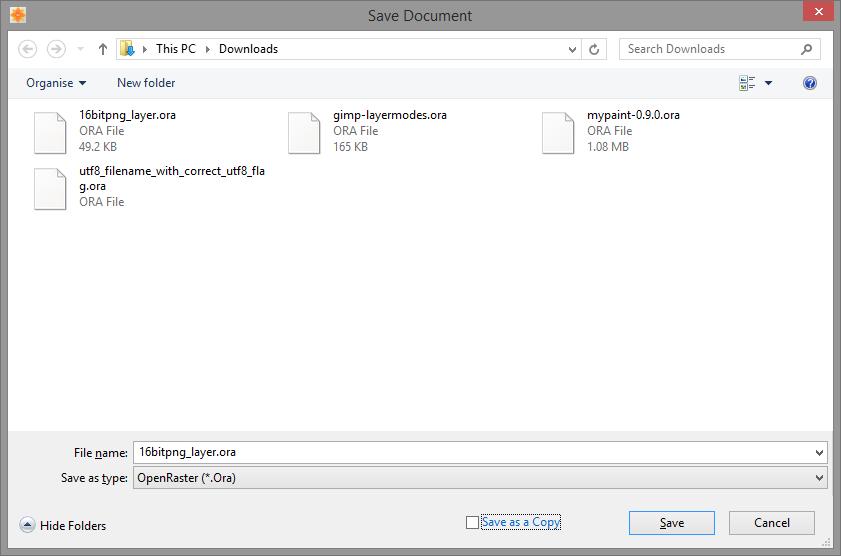841x556 pixels.
Task: Open the Organise menu
Action: [x=56, y=83]
